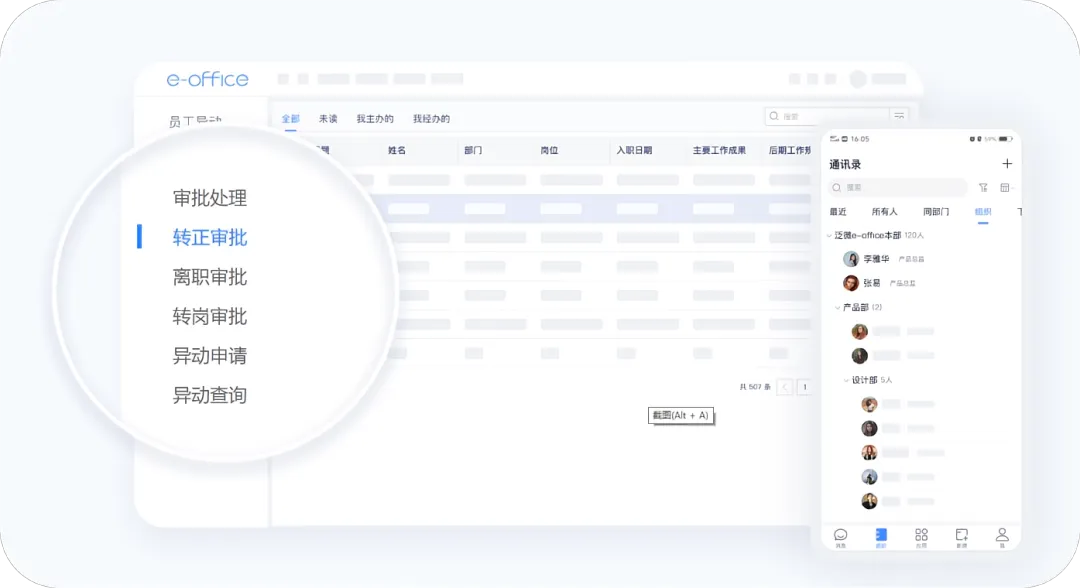Tap the profile person icon in bottom bar
Screen dimensions: 1080x588
(1001, 535)
